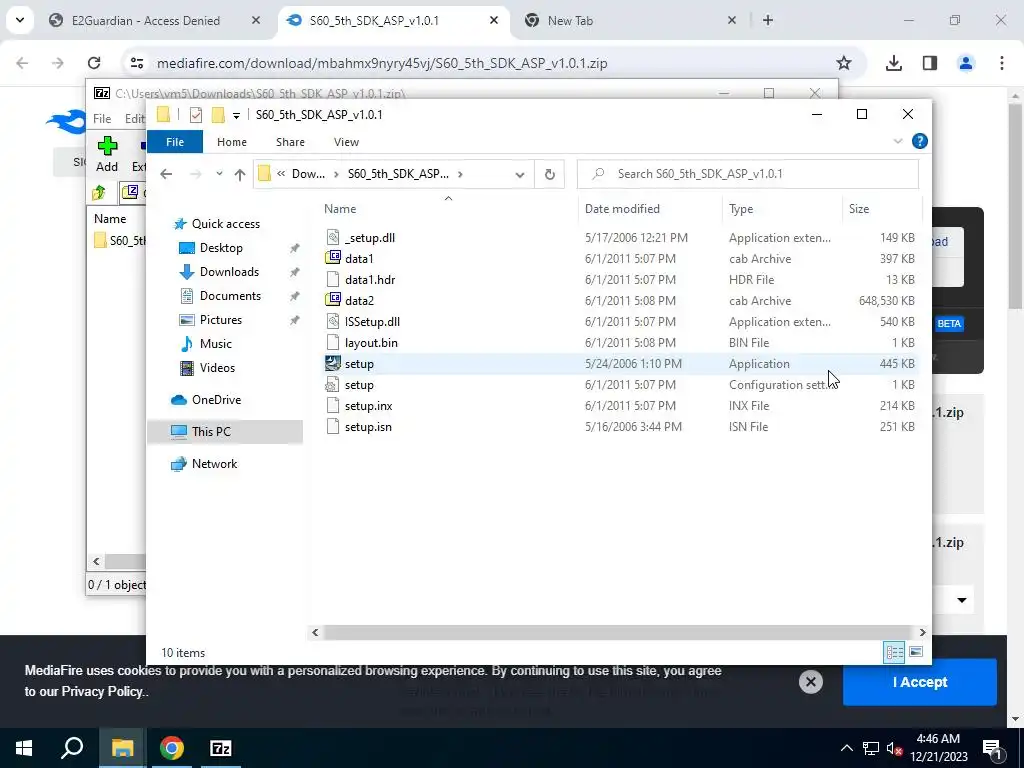Open a new Chrome tab
Viewport: 1024px width, 768px height.
[768, 21]
